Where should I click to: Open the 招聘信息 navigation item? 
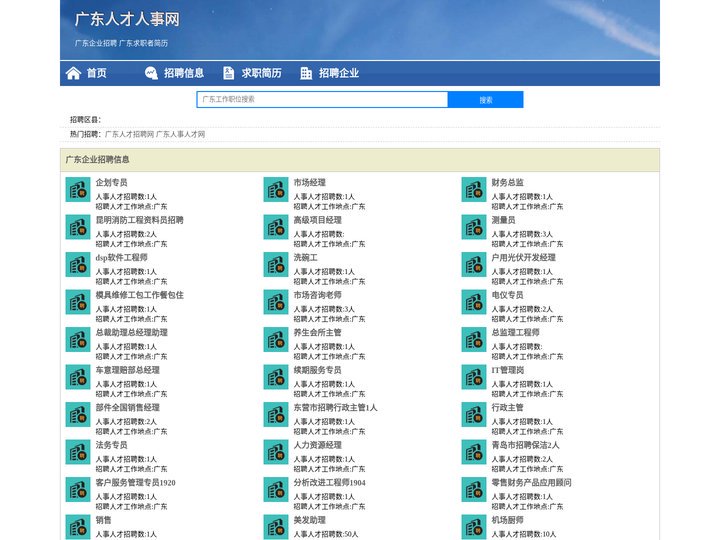tap(184, 73)
